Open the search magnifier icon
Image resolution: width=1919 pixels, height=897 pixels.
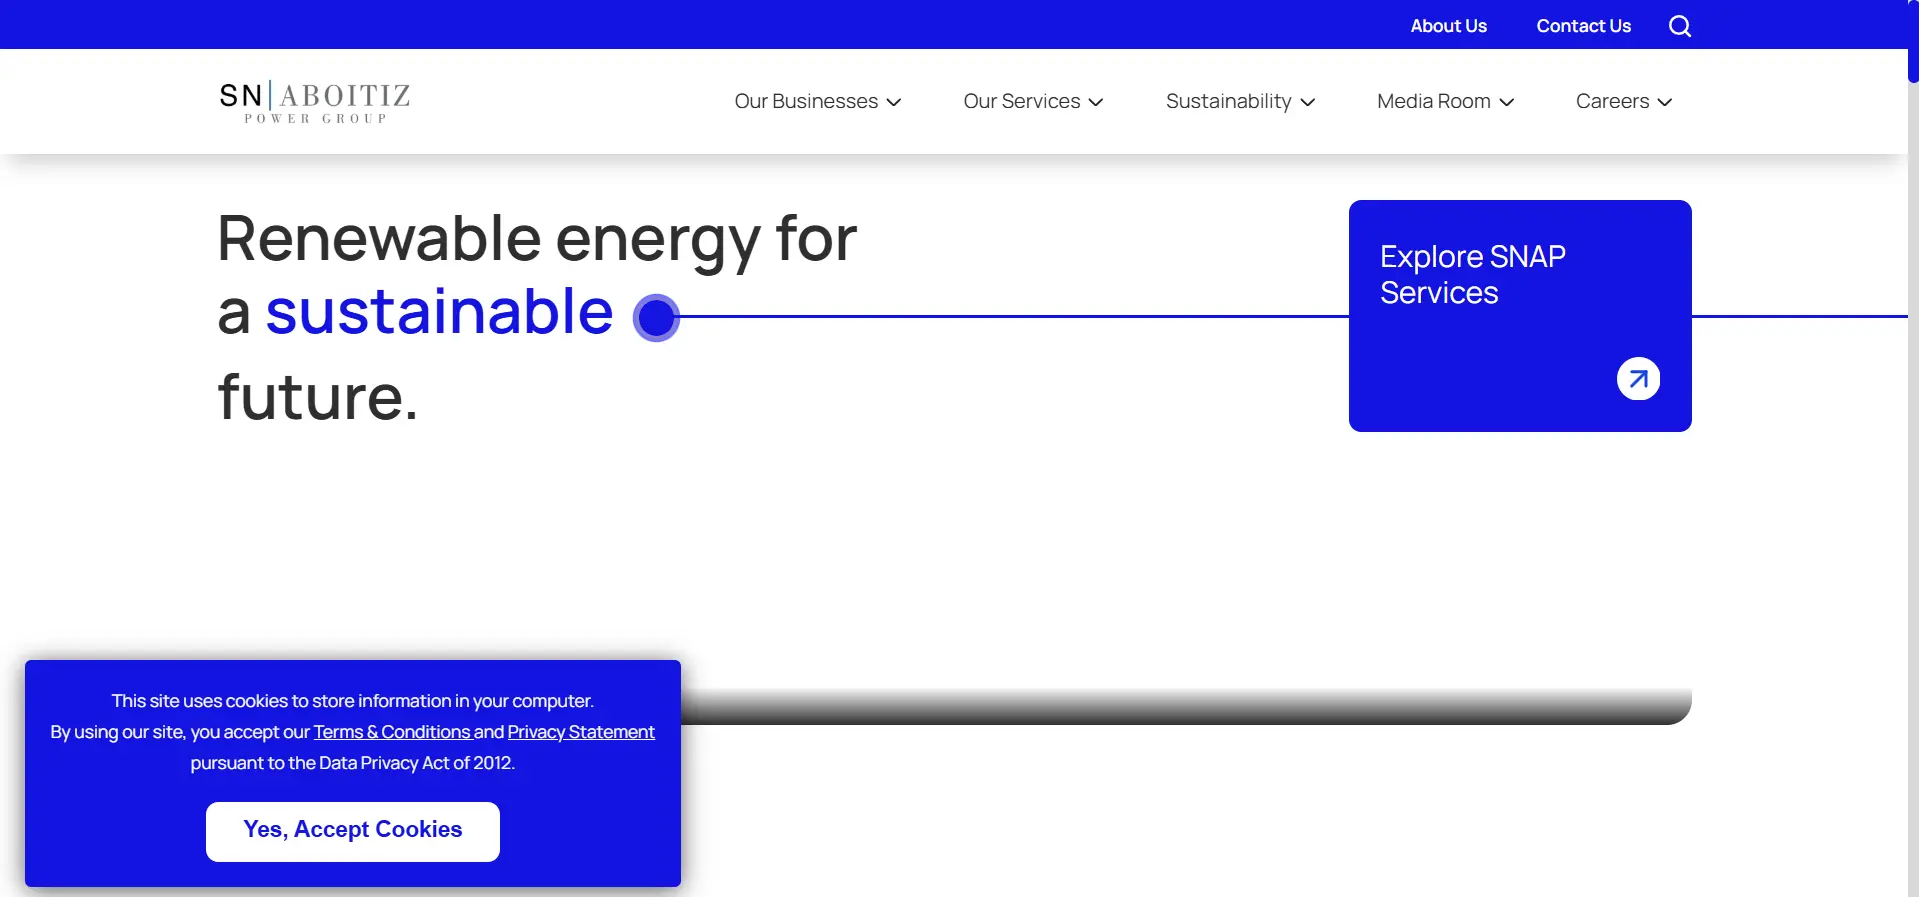click(1680, 26)
